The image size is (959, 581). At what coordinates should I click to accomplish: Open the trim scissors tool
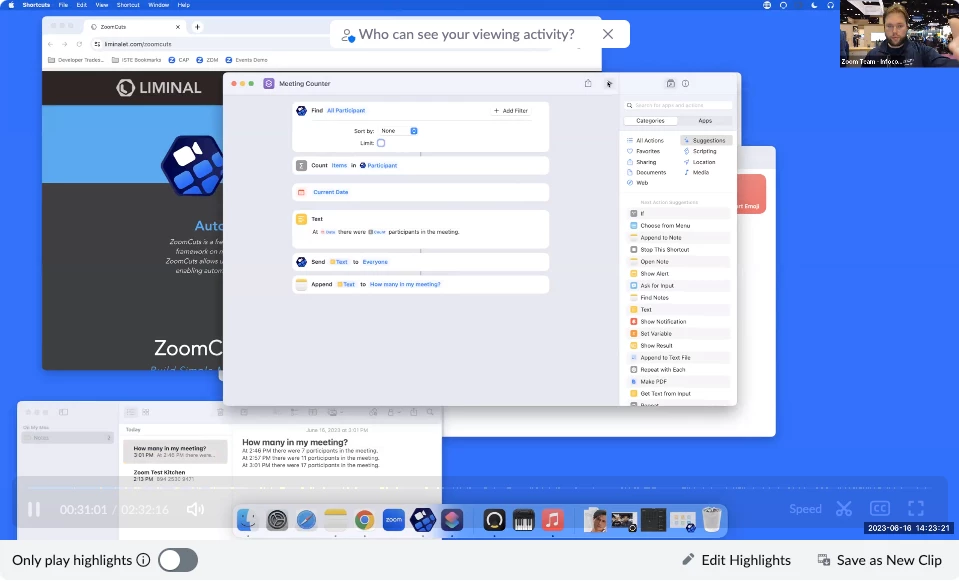pos(844,509)
